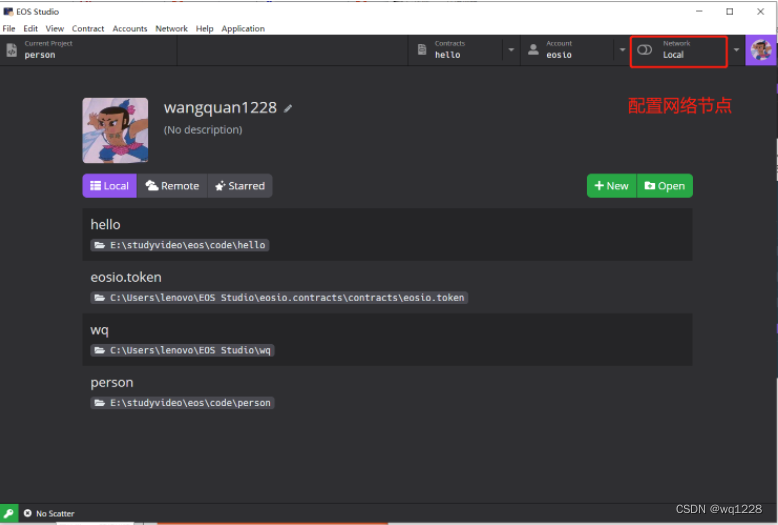Open the user avatar in top toolbar
Image resolution: width=778 pixels, height=525 pixels.
(761, 50)
